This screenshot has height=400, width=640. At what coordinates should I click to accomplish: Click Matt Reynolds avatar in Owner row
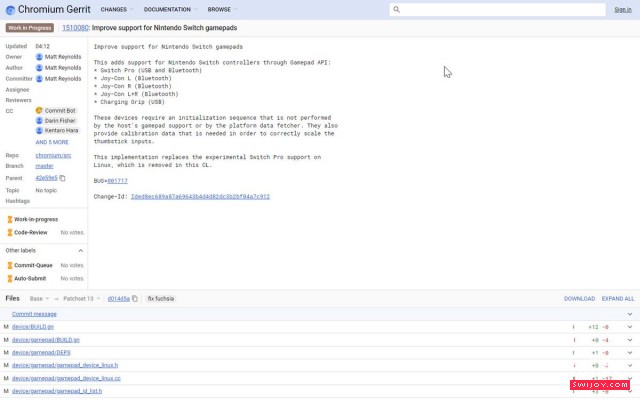[39, 57]
